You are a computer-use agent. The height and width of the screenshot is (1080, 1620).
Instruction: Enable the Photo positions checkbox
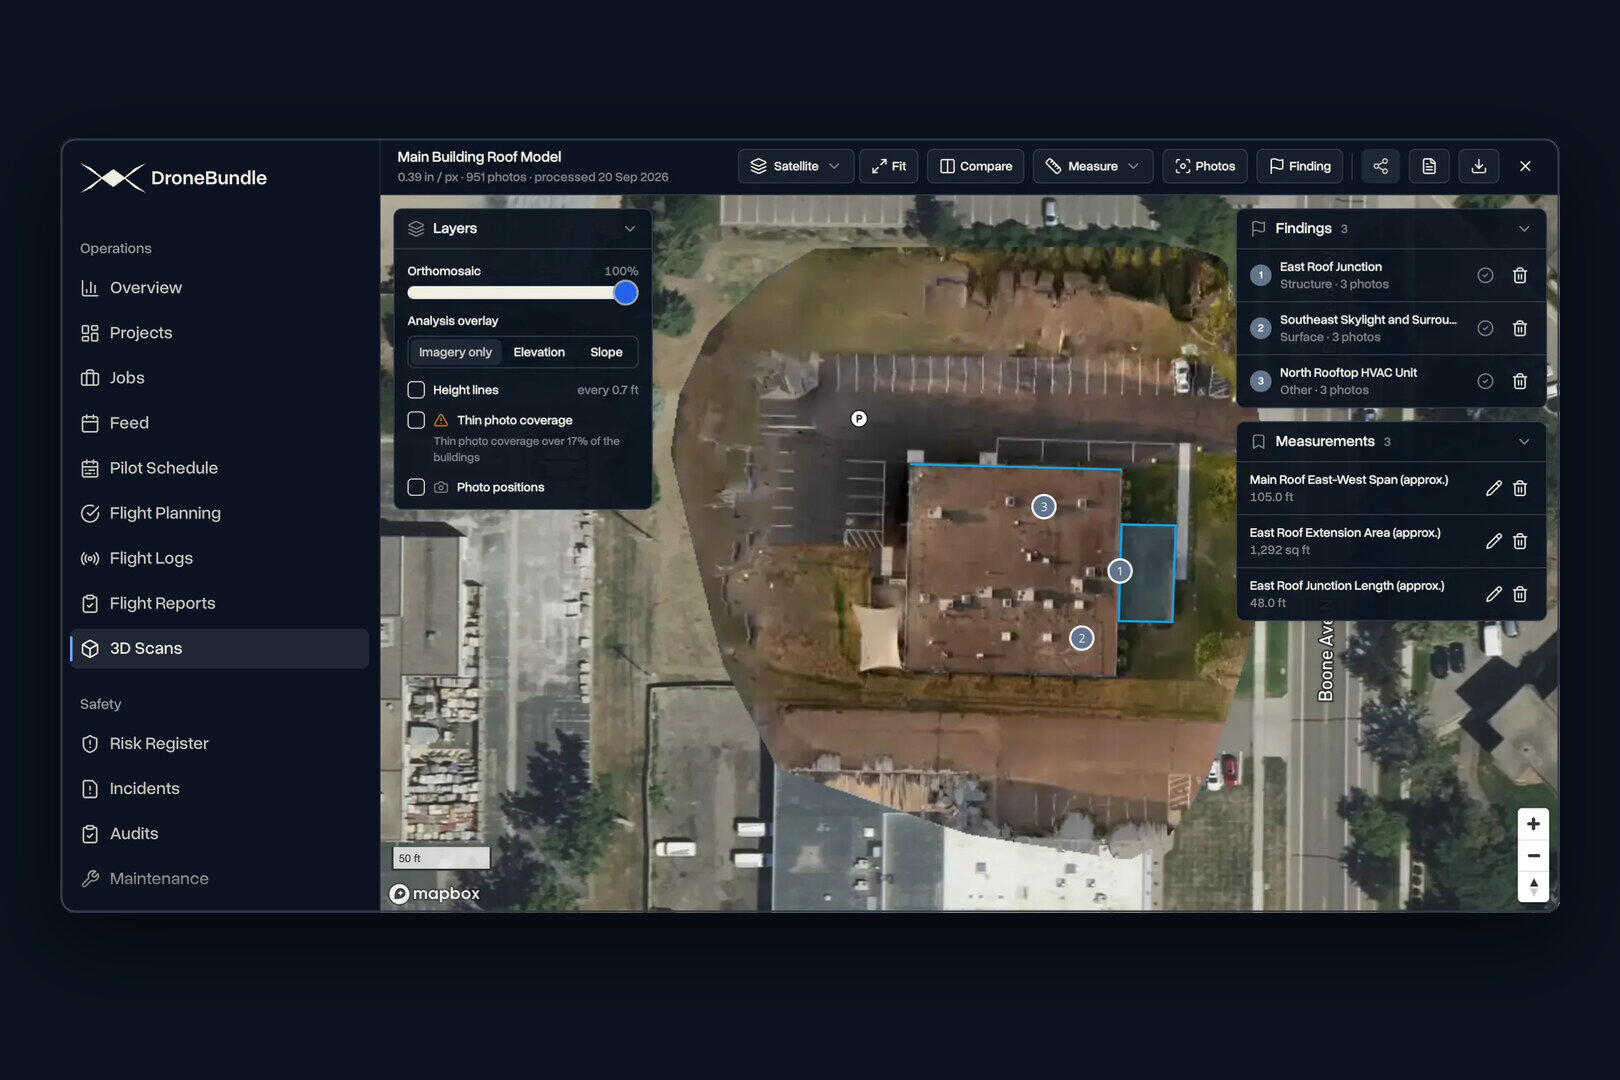(416, 487)
